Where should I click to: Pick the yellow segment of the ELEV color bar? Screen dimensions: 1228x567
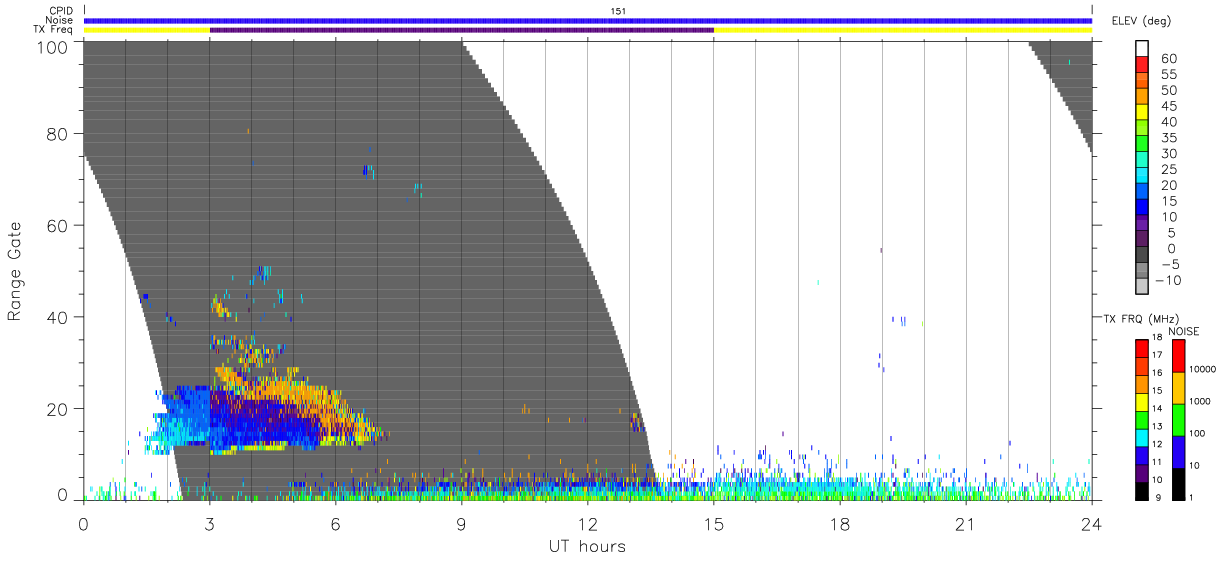1142,114
